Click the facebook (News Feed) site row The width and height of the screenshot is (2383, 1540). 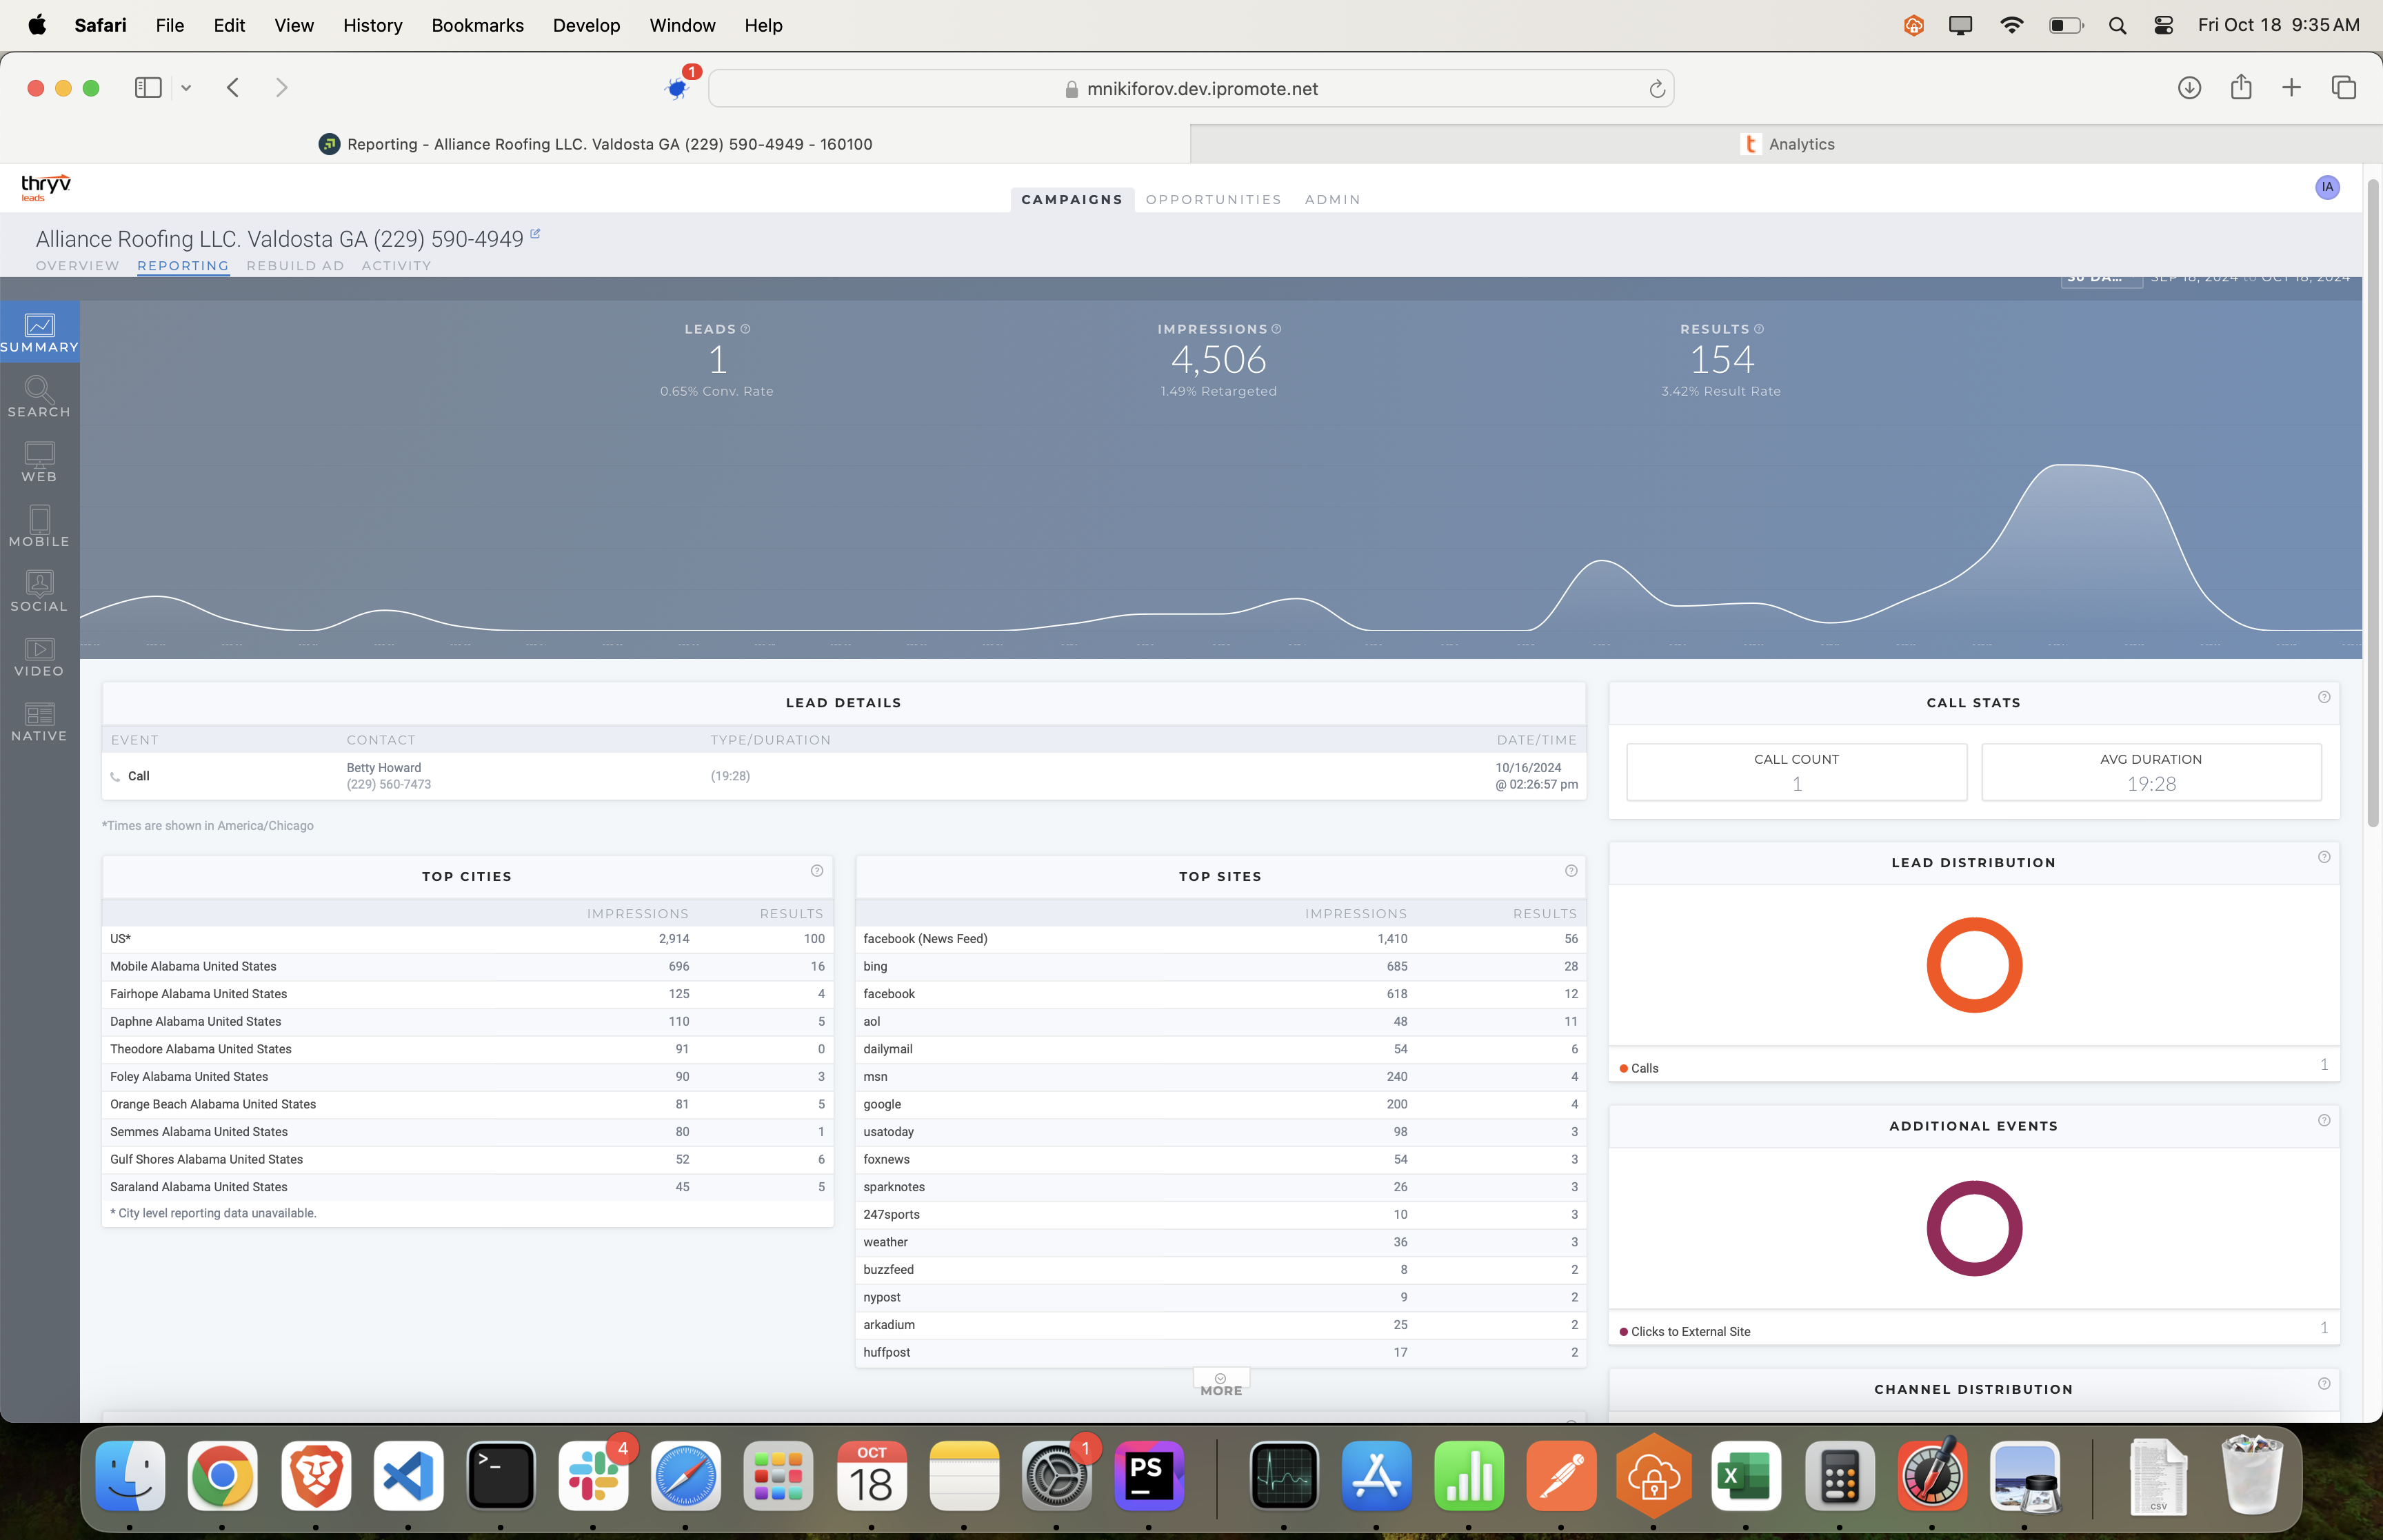(x=1220, y=939)
